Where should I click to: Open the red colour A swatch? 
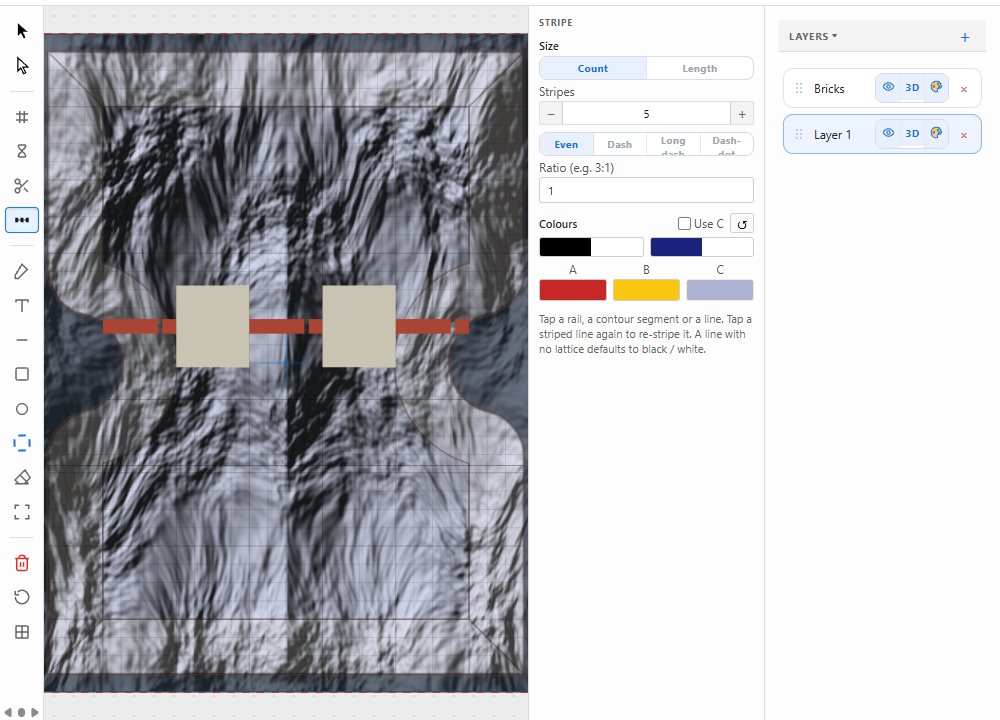(x=573, y=290)
